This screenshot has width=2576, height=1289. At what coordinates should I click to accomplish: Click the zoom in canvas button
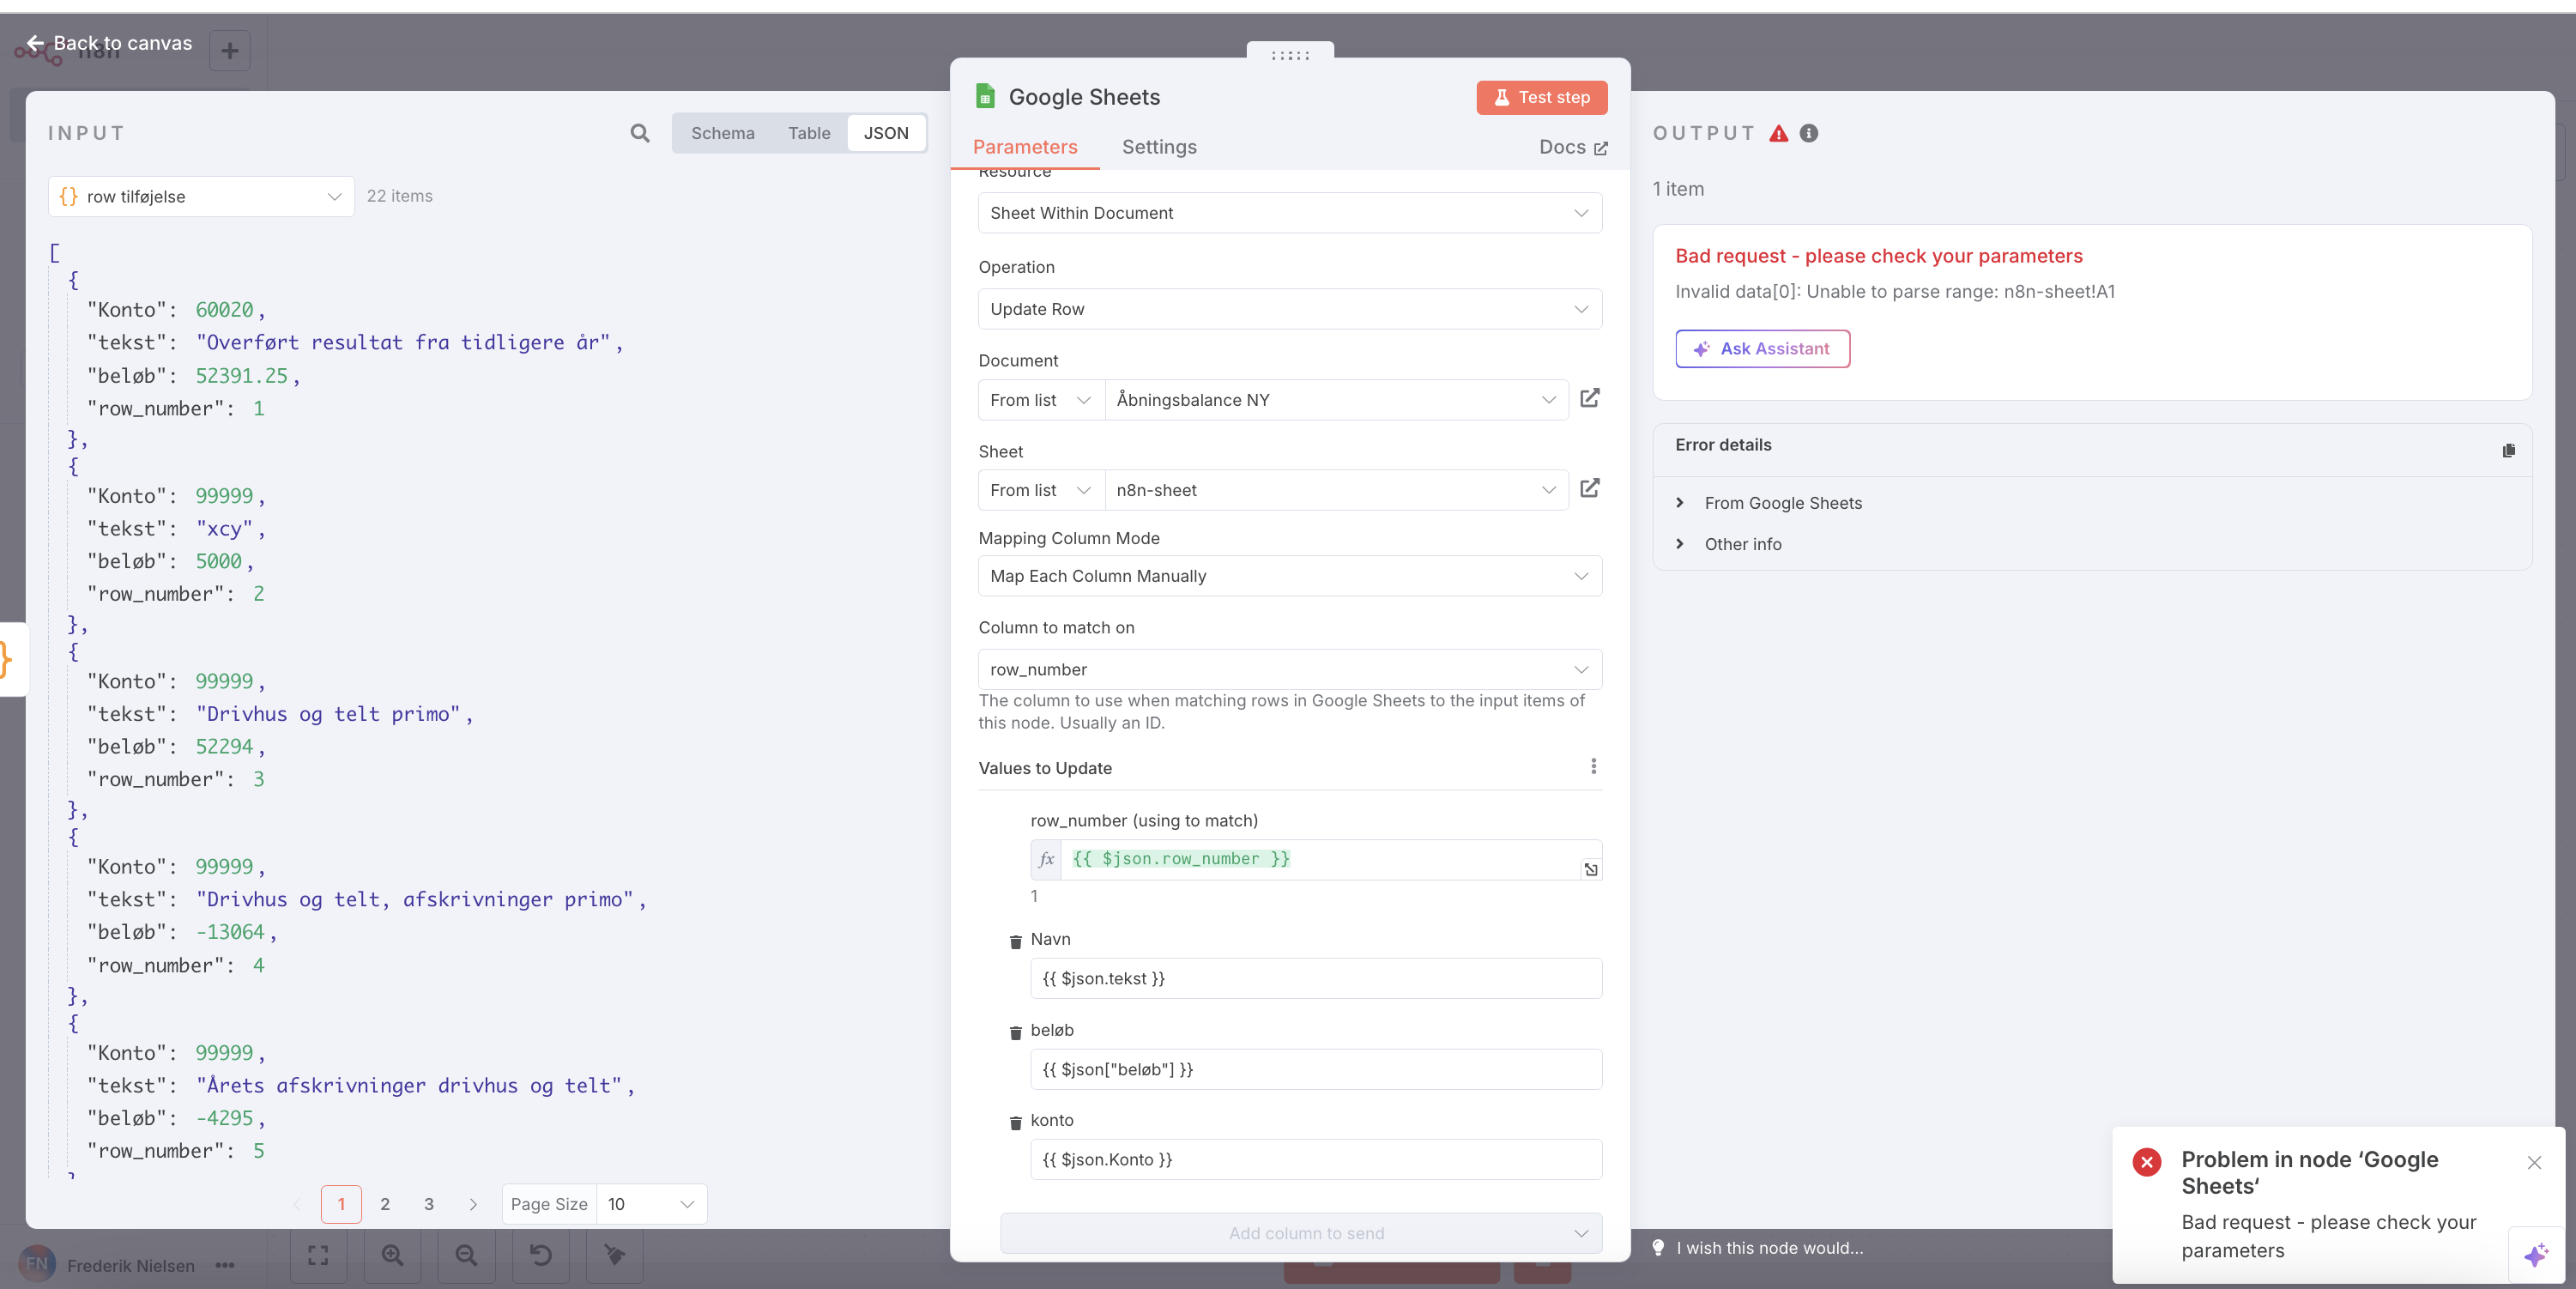click(392, 1255)
